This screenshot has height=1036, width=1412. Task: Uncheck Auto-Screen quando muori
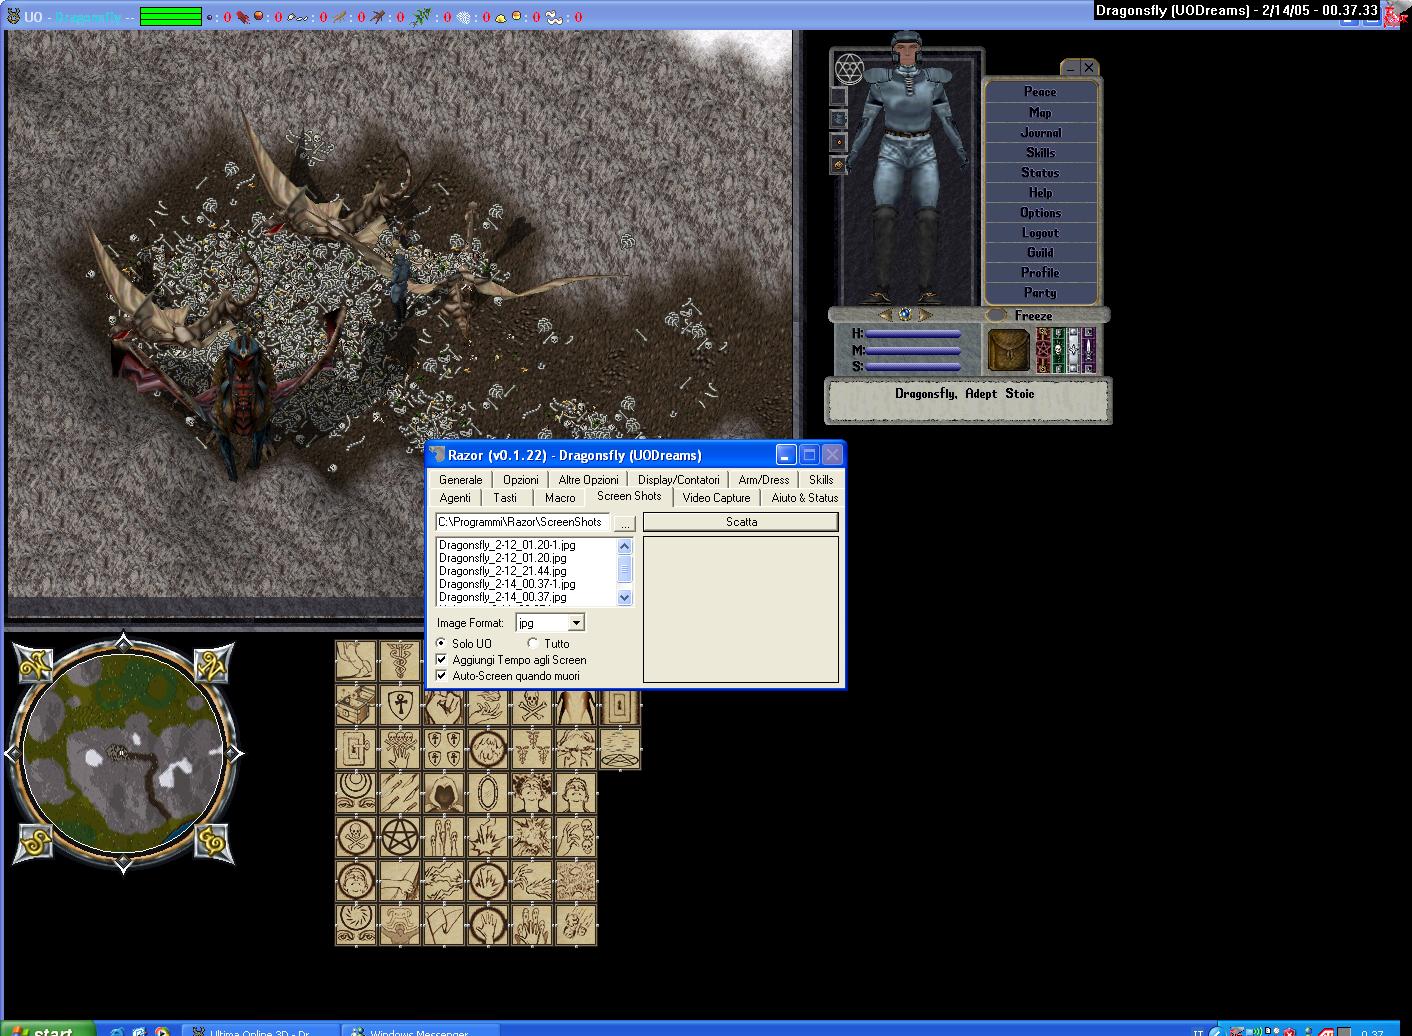(442, 676)
